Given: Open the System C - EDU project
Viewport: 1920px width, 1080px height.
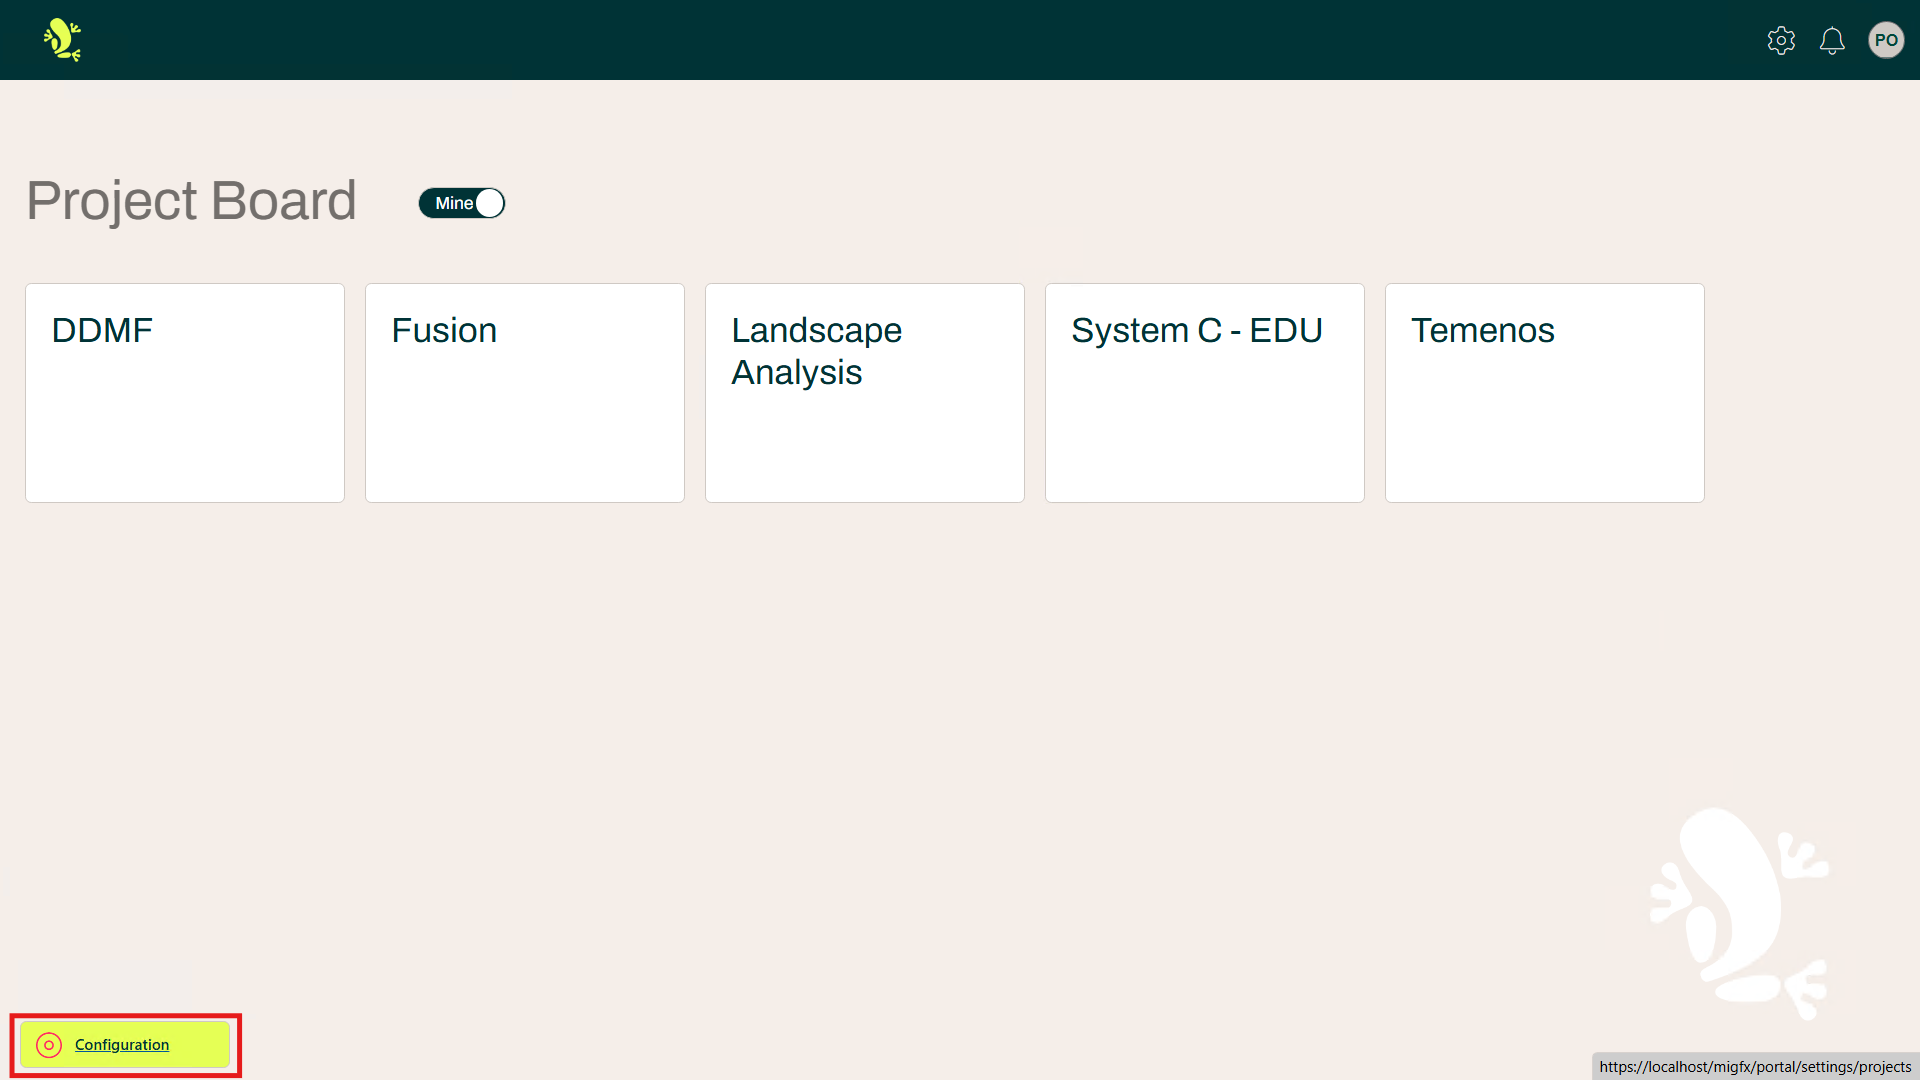Looking at the screenshot, I should tap(1204, 392).
